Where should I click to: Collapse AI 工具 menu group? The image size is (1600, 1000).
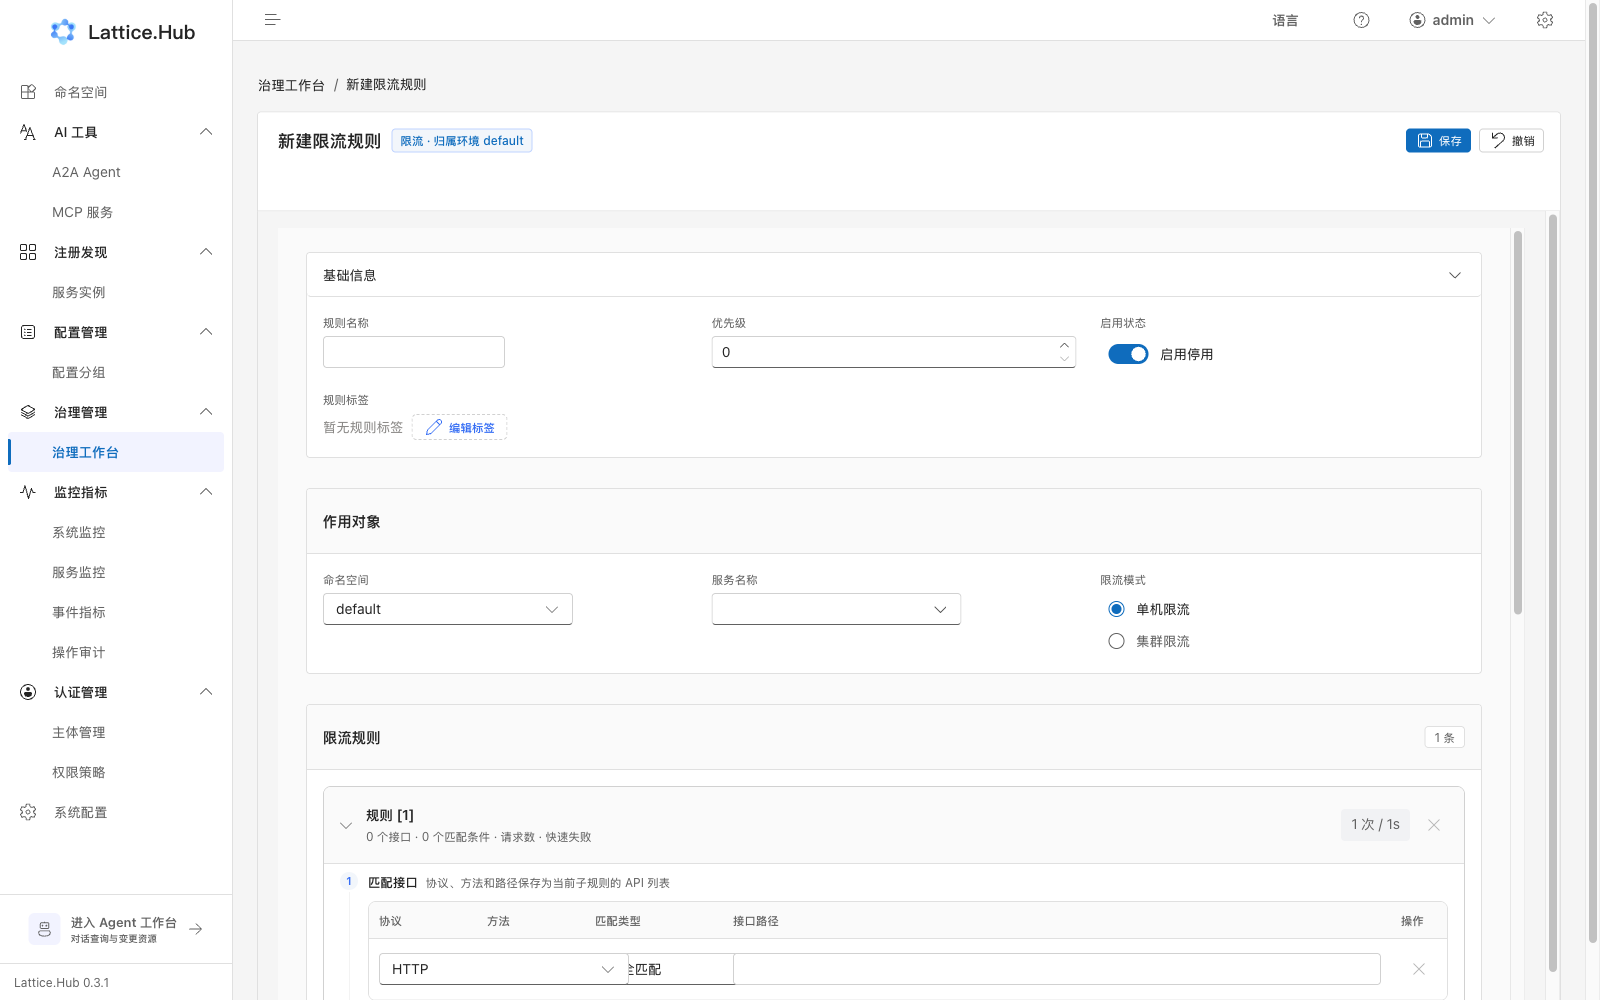[x=206, y=132]
